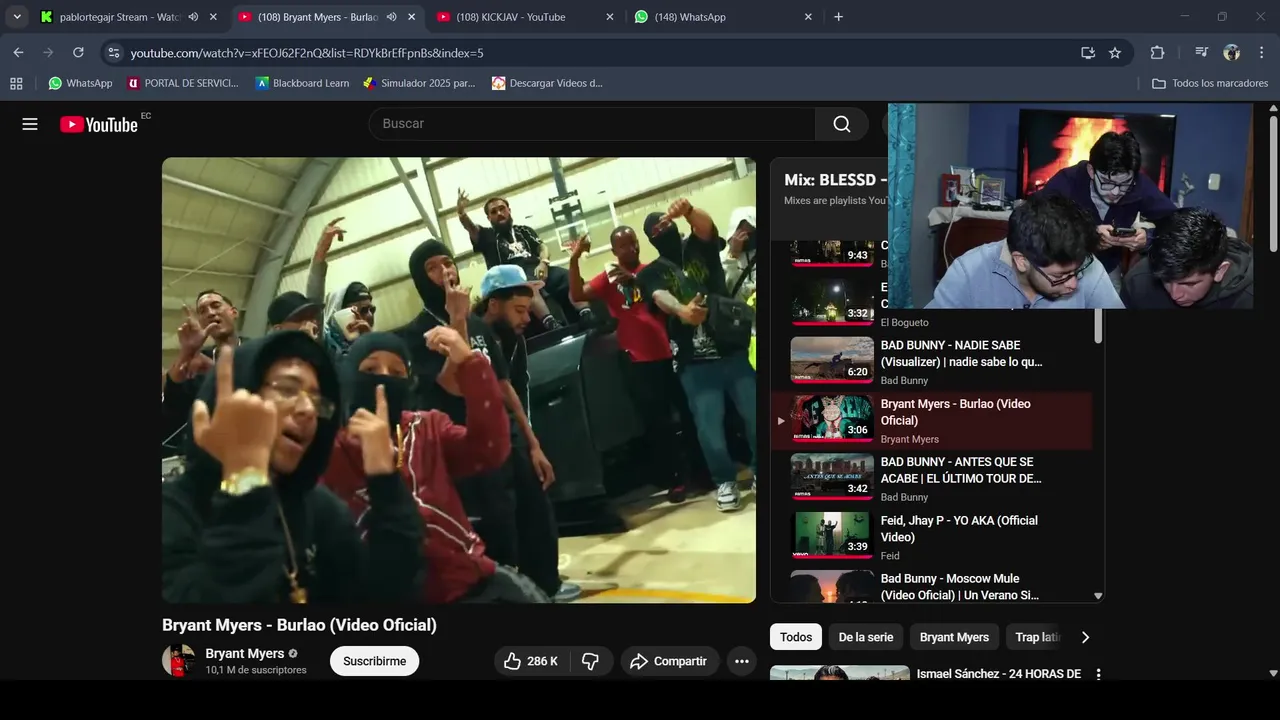Open the three-dot more actions menu
Screen dimensions: 1280x720
coord(741,661)
